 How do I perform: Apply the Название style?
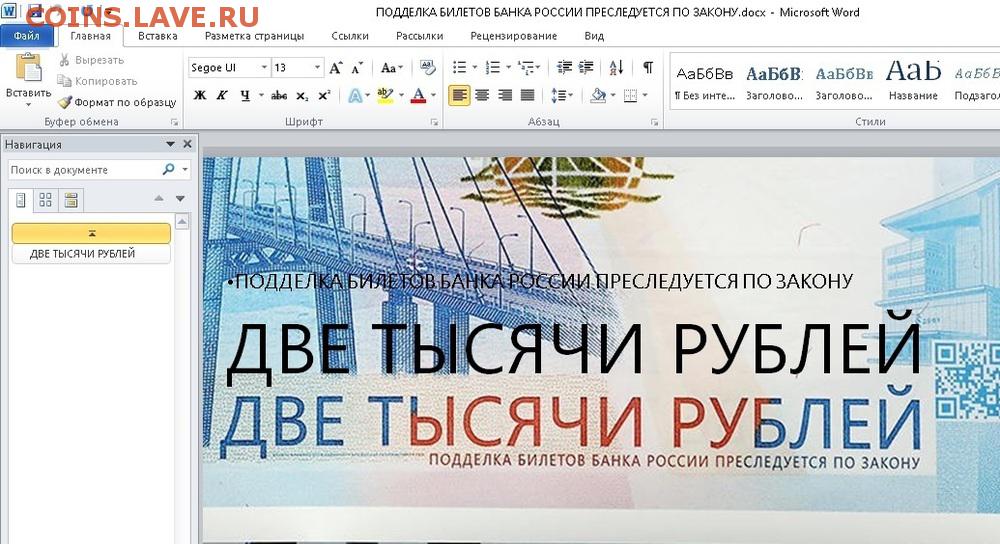pos(913,83)
